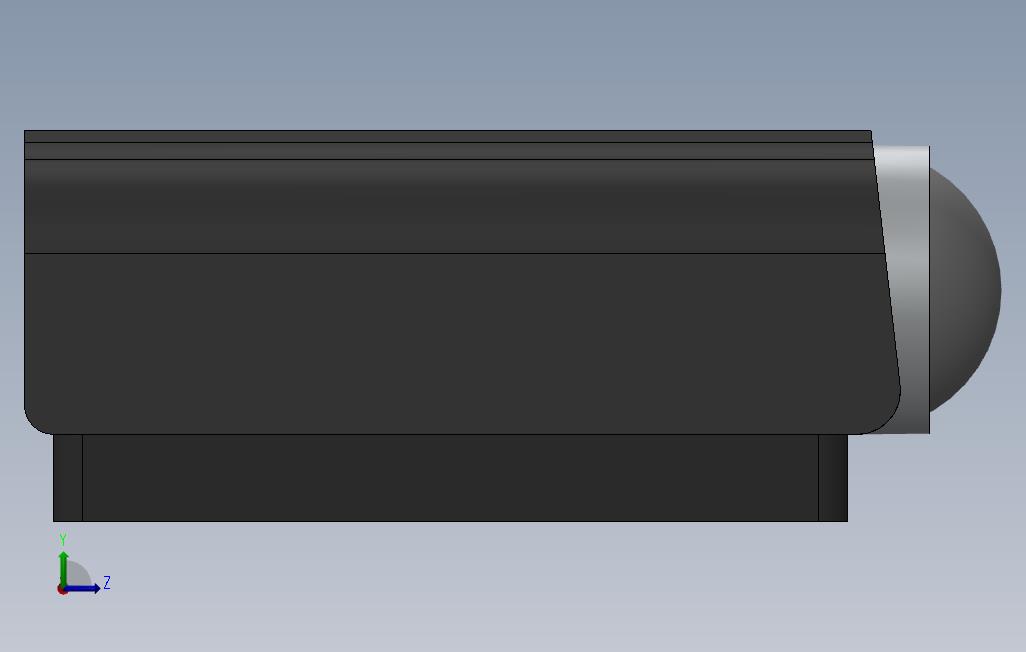This screenshot has height=652, width=1026.
Task: Click the rounded bottom-right corner of housing
Action: pos(889,423)
